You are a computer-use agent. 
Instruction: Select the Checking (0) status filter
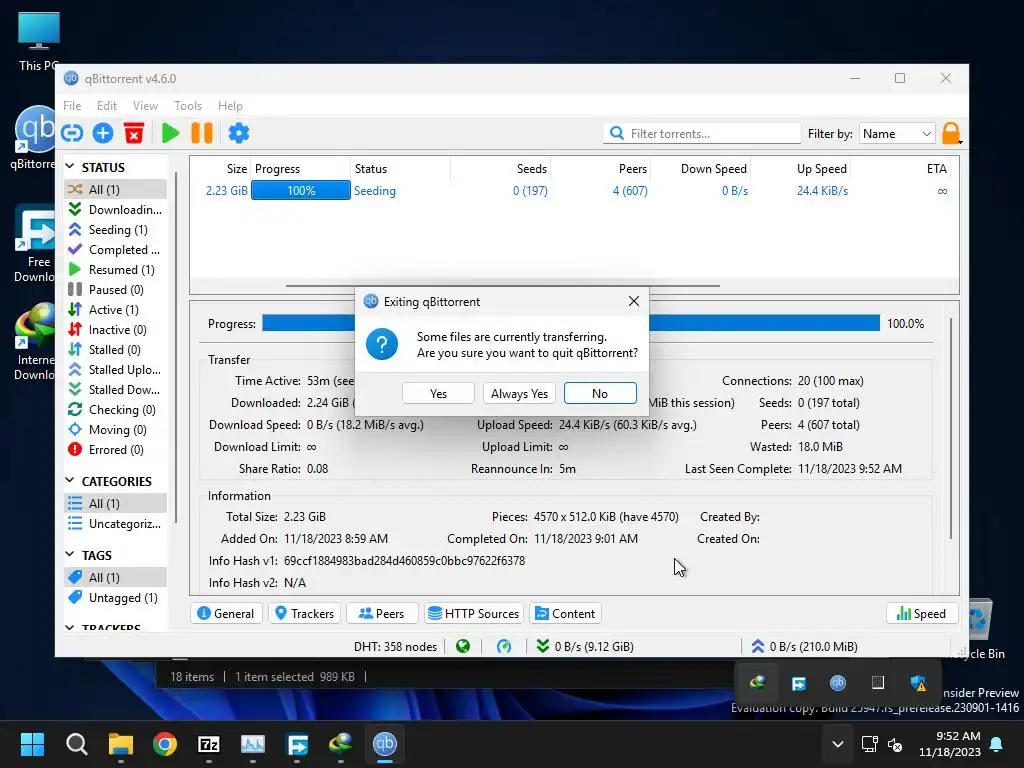pos(116,409)
